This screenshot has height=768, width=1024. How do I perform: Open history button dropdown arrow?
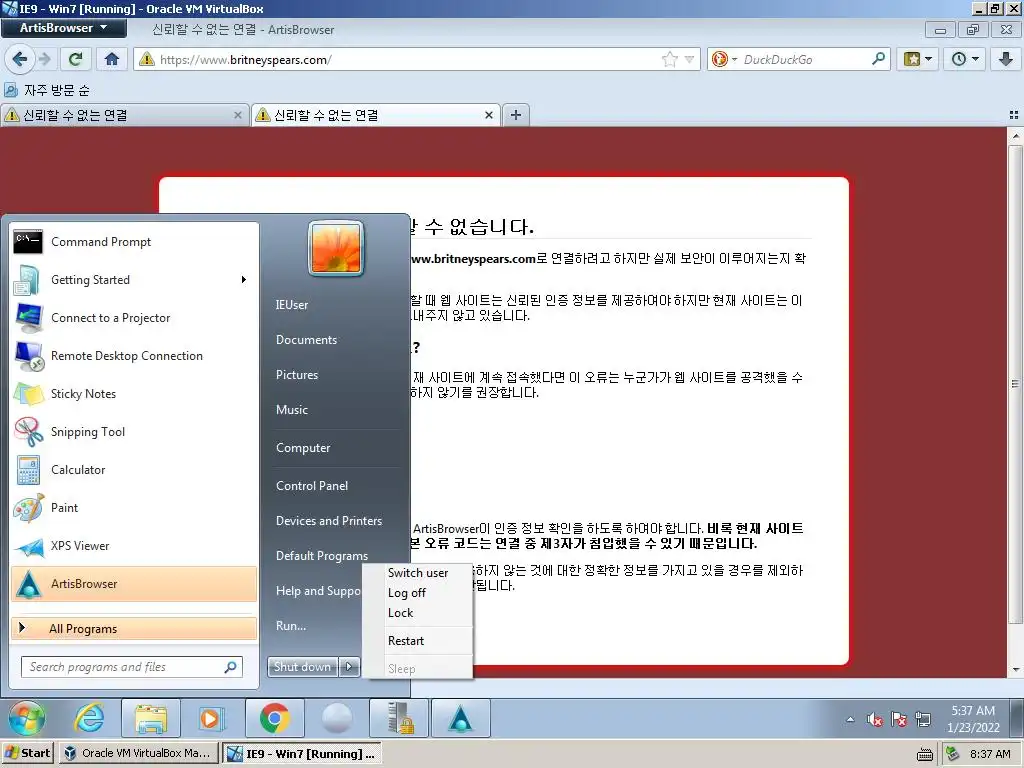click(x=976, y=59)
